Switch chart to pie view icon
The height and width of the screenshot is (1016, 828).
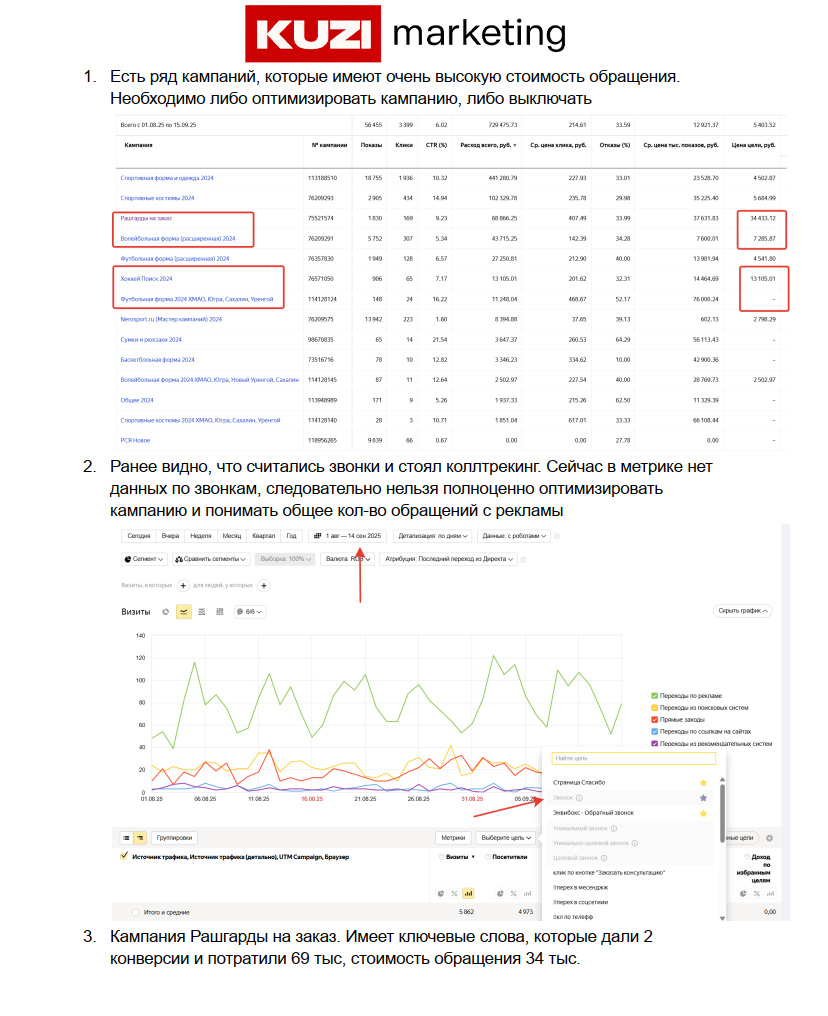point(166,612)
